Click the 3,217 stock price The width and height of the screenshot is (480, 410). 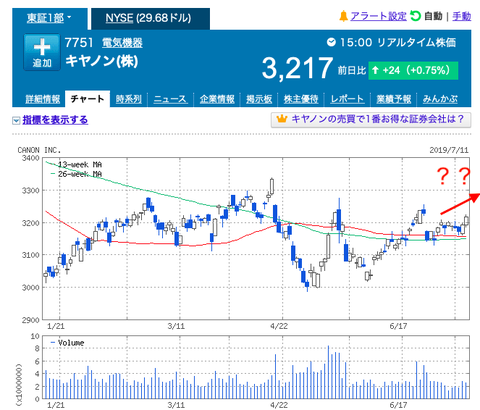(x=297, y=68)
